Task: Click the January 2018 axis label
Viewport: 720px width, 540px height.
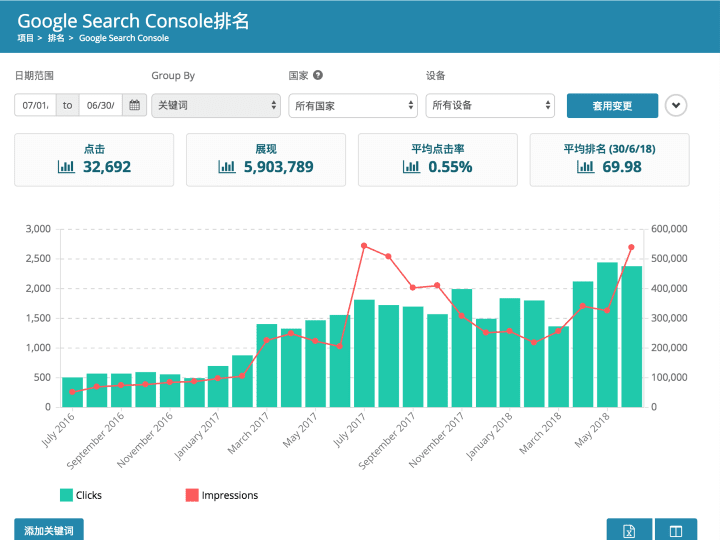Action: coord(489,436)
